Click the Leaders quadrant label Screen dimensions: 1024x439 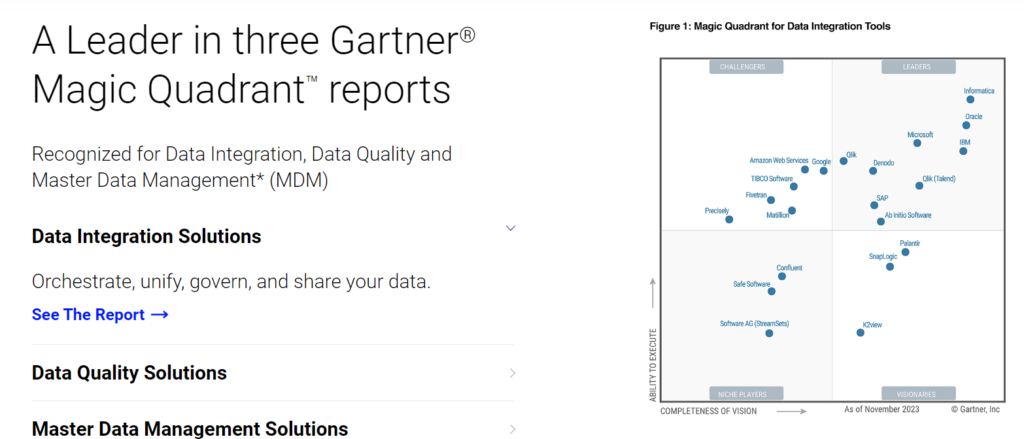[918, 67]
